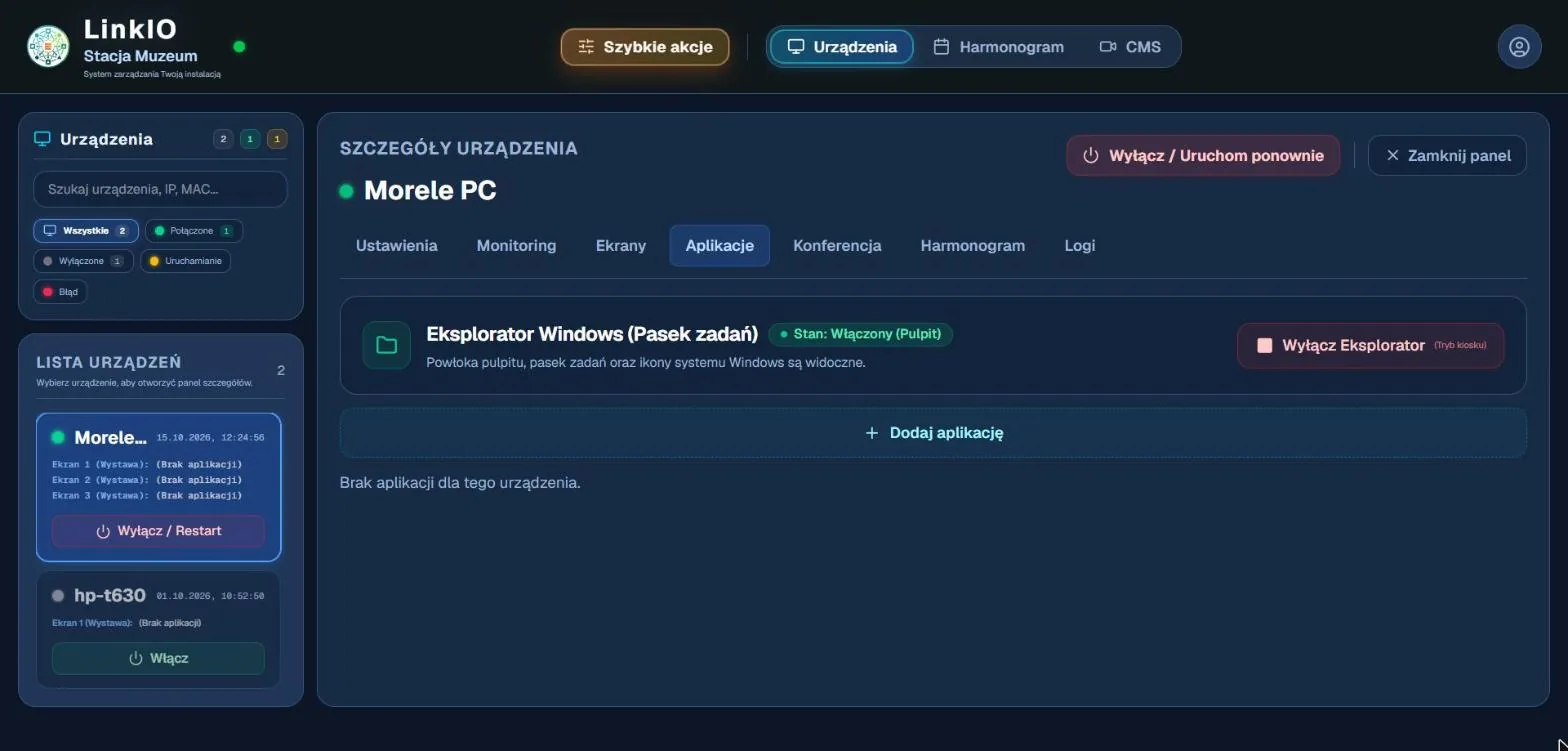The image size is (1568, 751).
Task: Close panel with Zamknij panel
Action: [1447, 155]
